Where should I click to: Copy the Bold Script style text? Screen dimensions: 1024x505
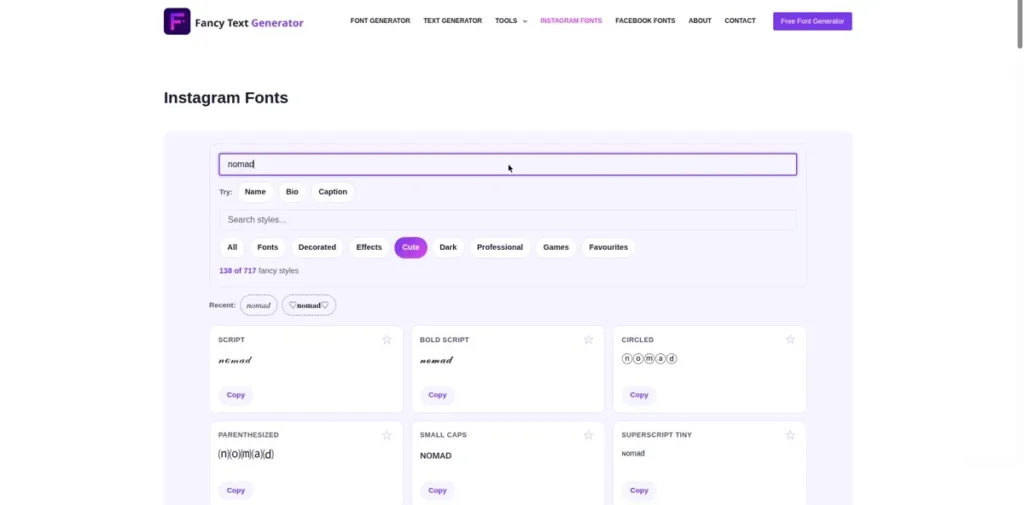pyautogui.click(x=438, y=395)
